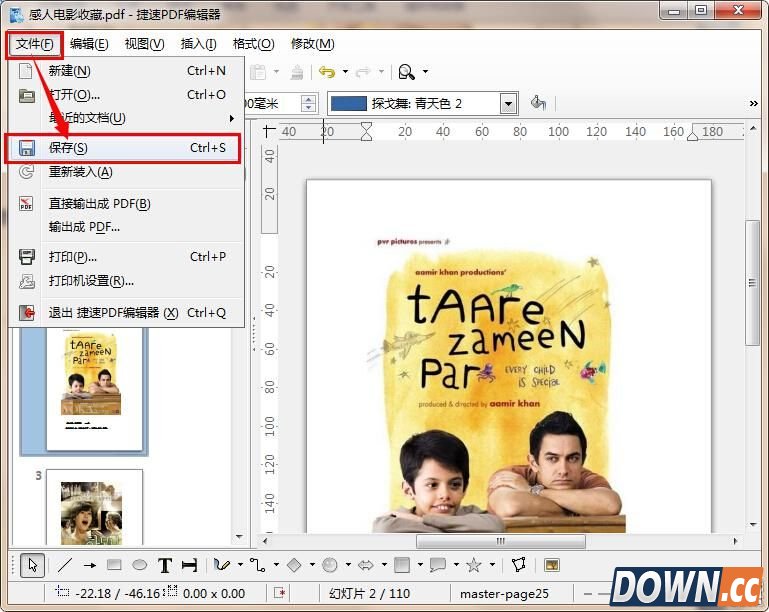This screenshot has height=612, width=769.
Task: Open the 格式(O) Format menu
Action: (253, 44)
